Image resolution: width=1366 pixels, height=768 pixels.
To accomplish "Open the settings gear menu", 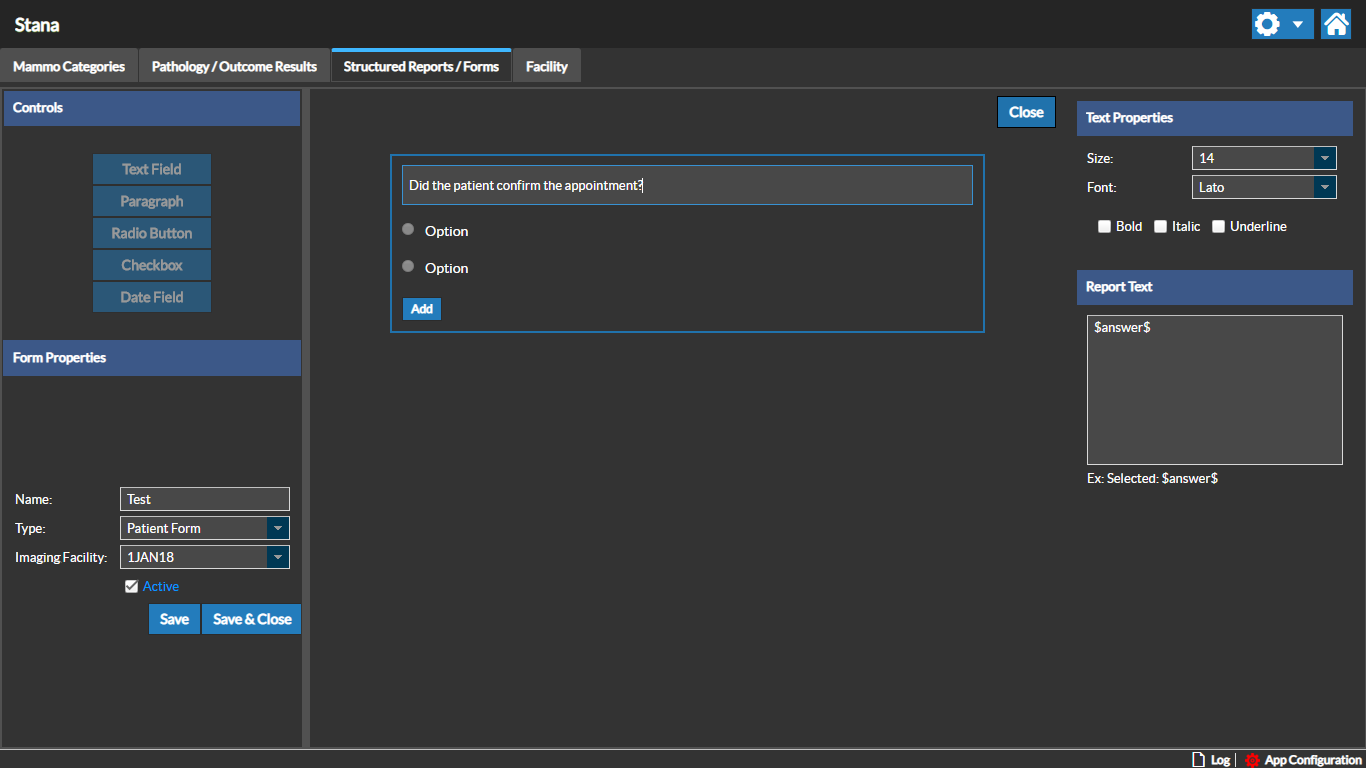I will (x=1281, y=24).
